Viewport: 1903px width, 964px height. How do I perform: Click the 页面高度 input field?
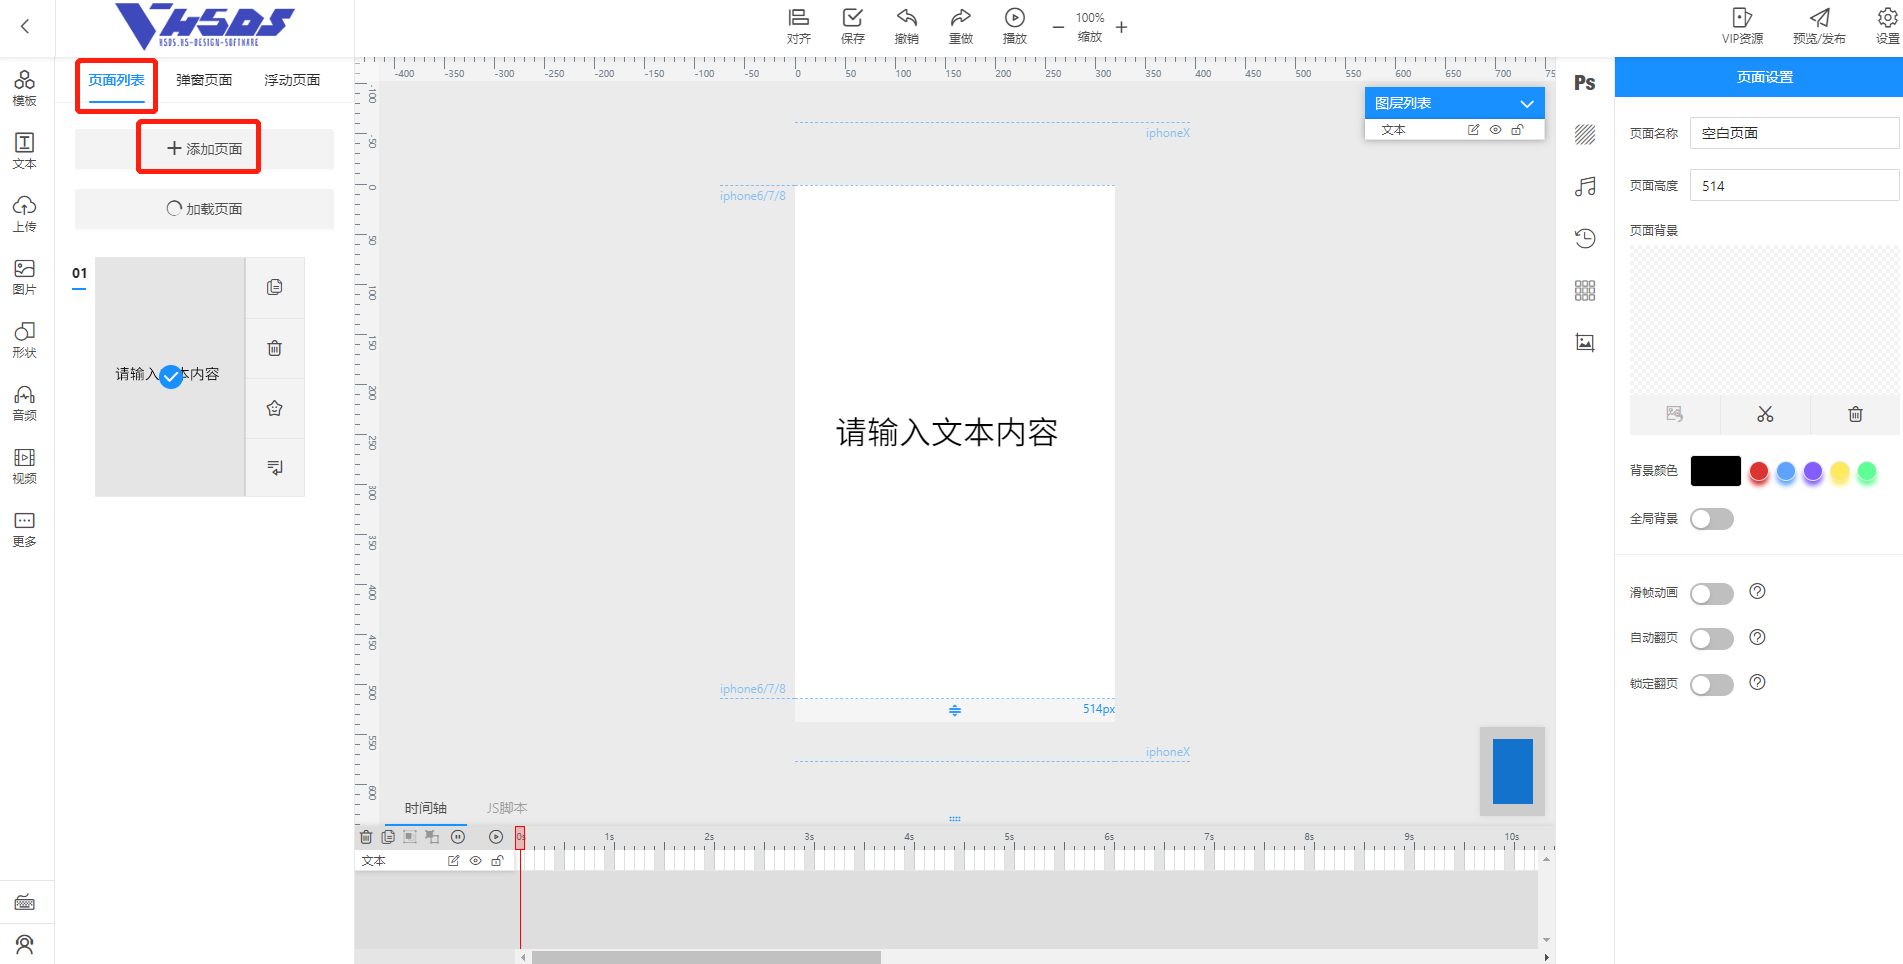tap(1795, 186)
